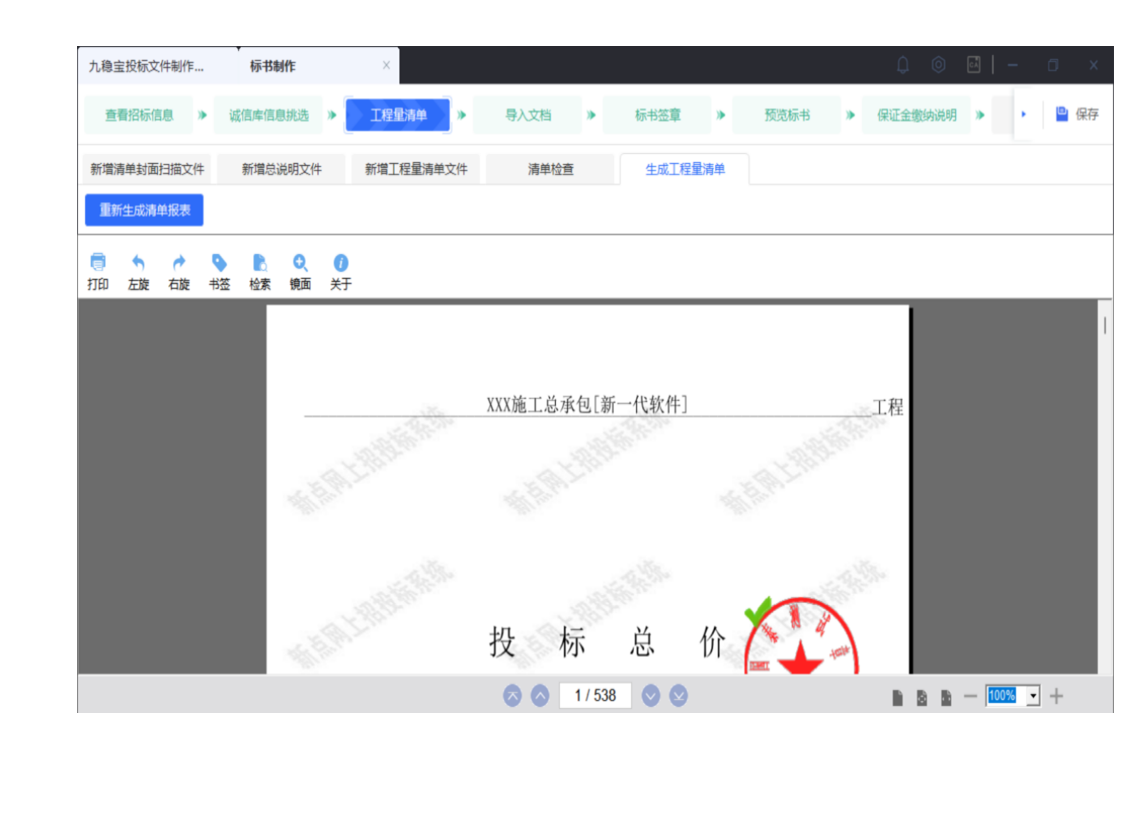
Task: Expand more workflow steps arrow
Action: pyautogui.click(x=1023, y=115)
